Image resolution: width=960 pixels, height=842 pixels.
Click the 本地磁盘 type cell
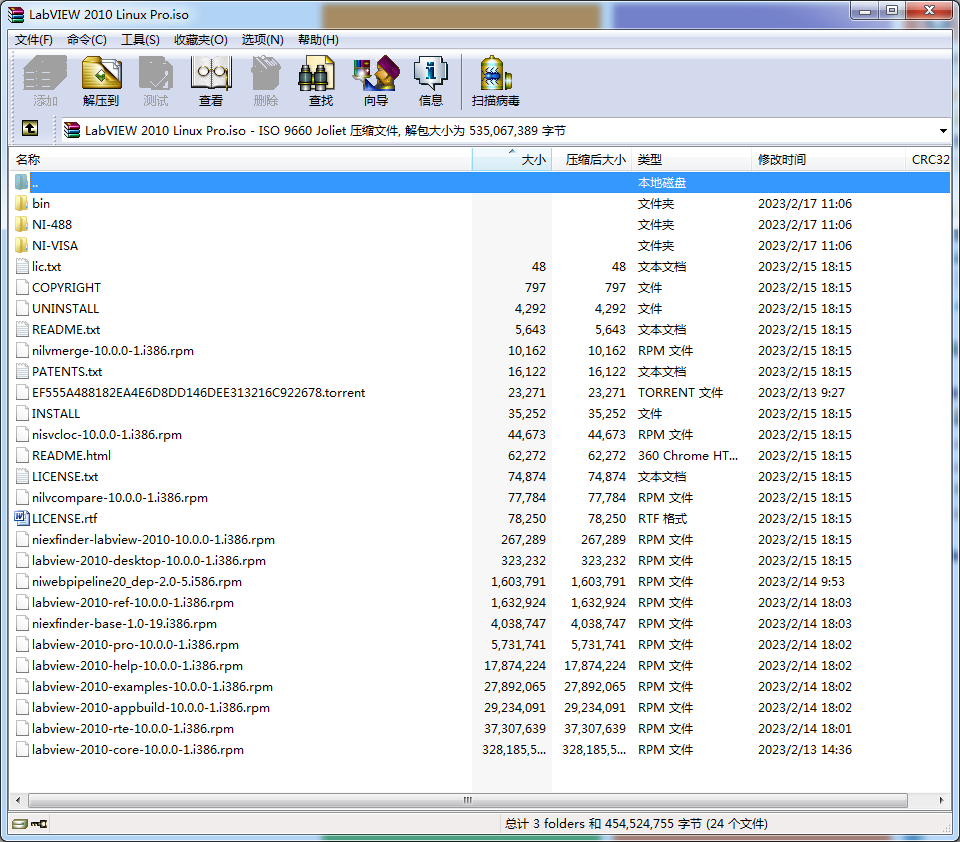tap(662, 182)
